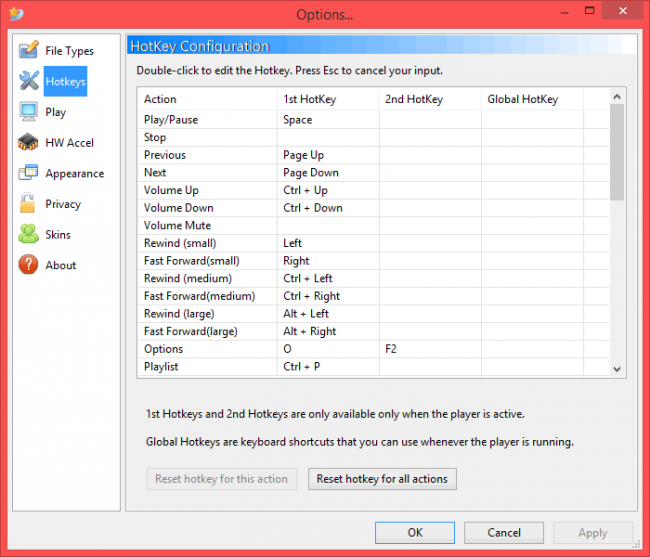Click the Left hotkey cell for Rewind (small)
Image resolution: width=650 pixels, height=557 pixels.
point(328,243)
